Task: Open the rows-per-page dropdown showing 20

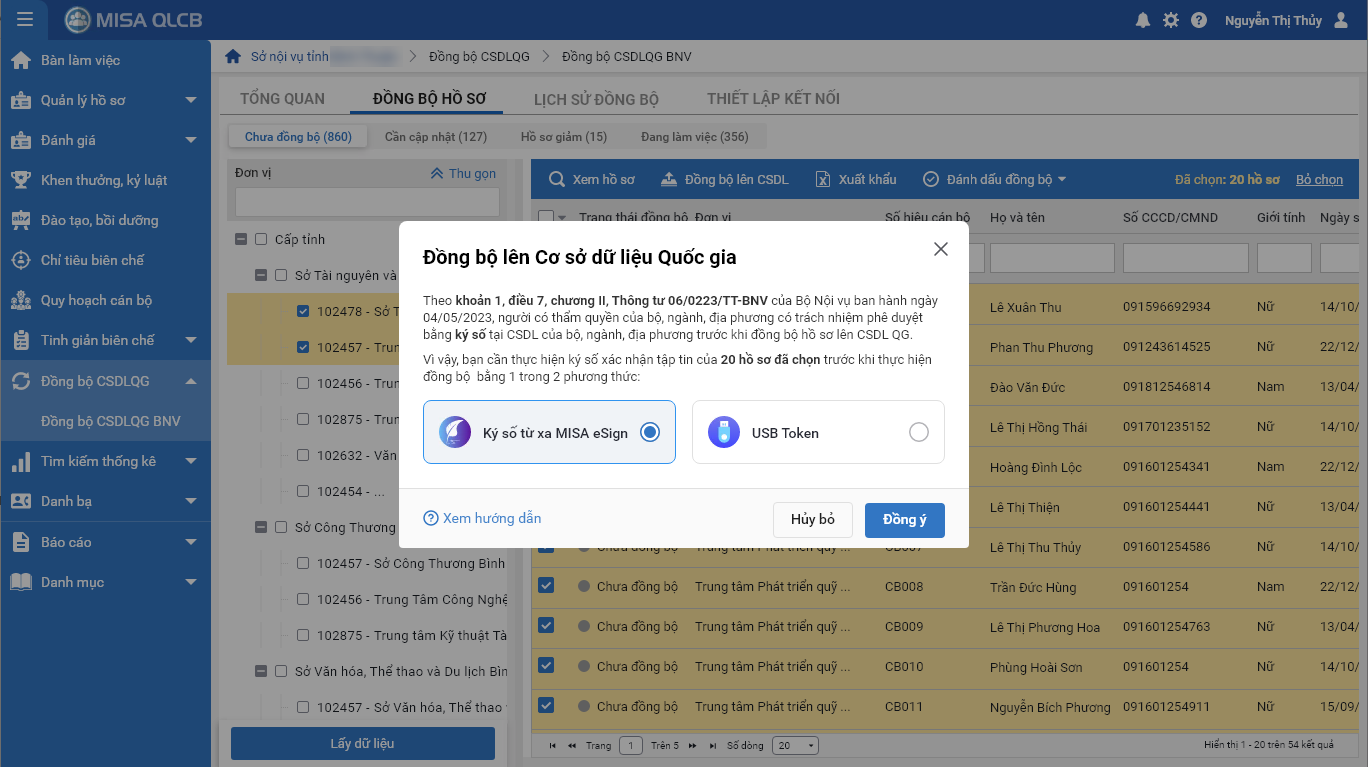Action: (796, 746)
